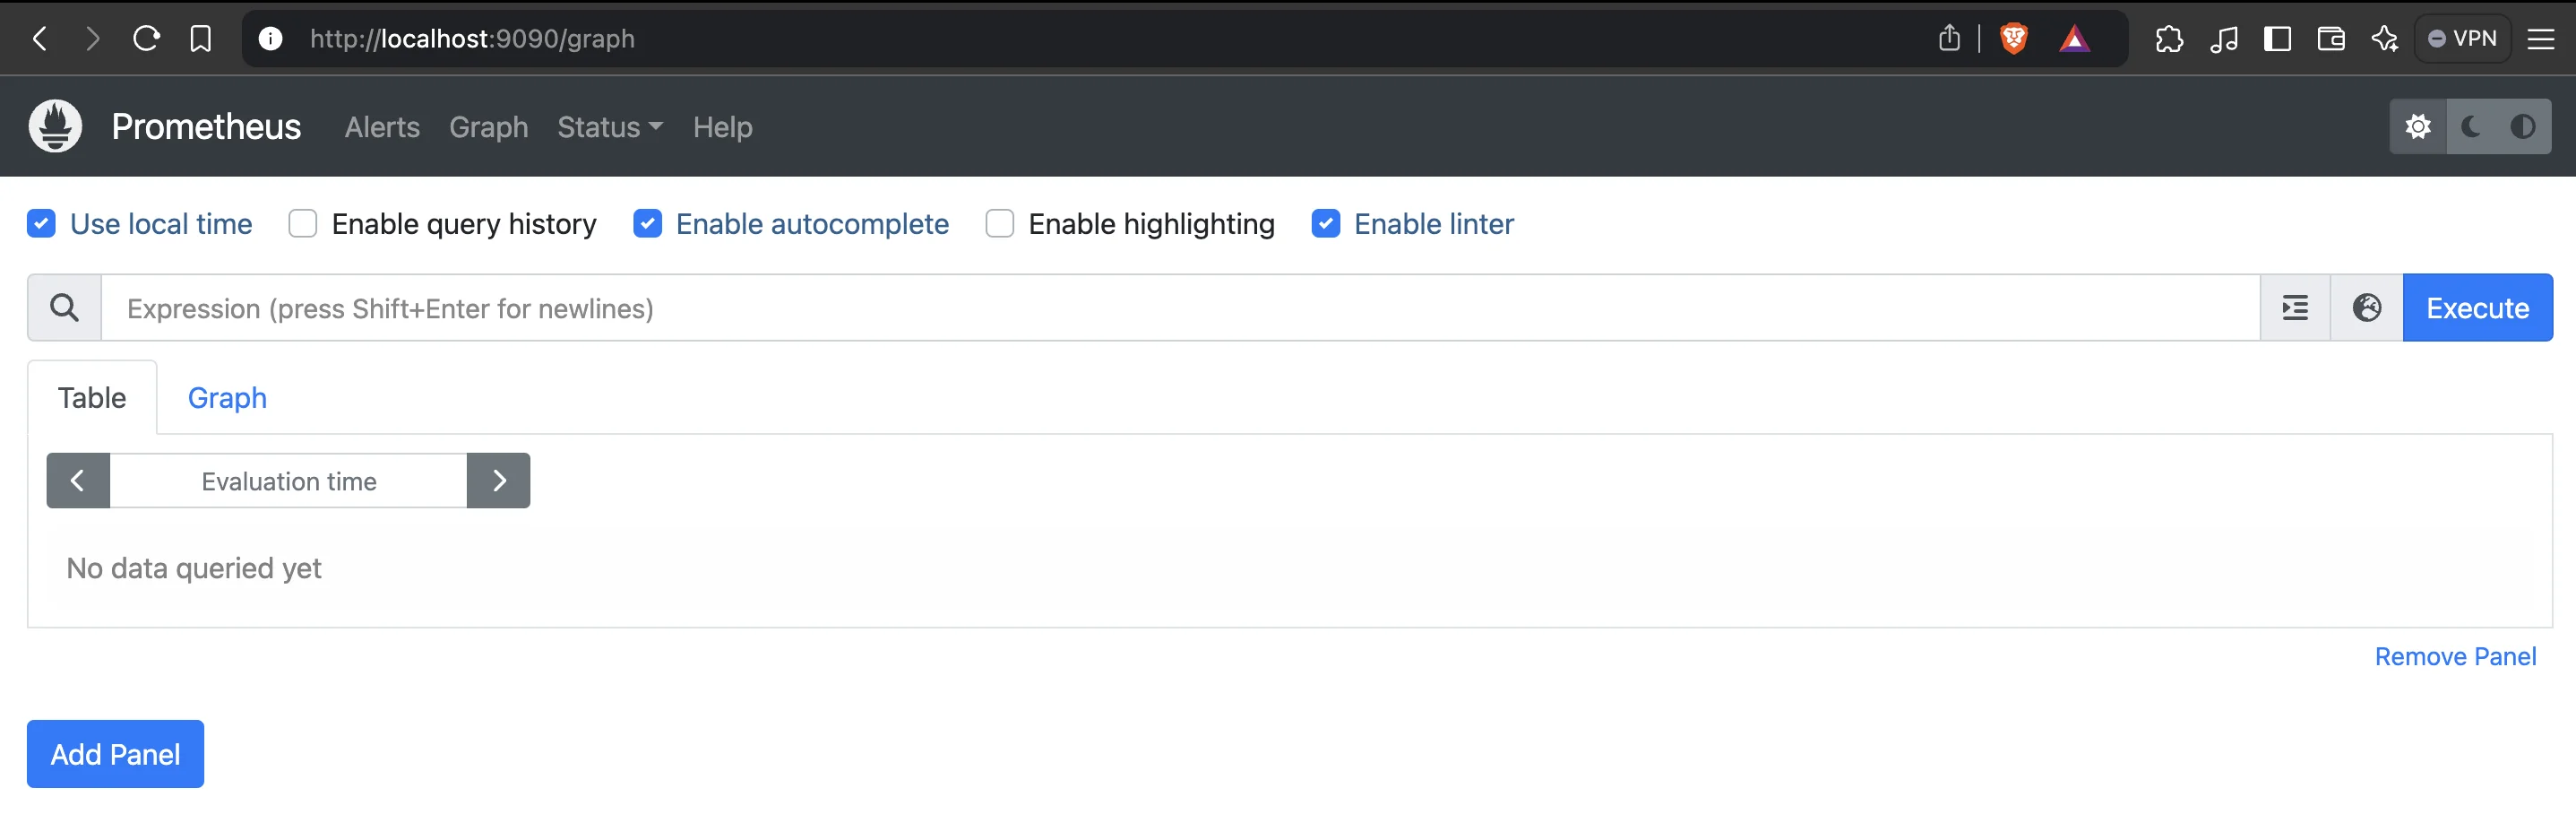The height and width of the screenshot is (823, 2576).
Task: Open Brave Rewards triangle icon
Action: pos(2074,39)
